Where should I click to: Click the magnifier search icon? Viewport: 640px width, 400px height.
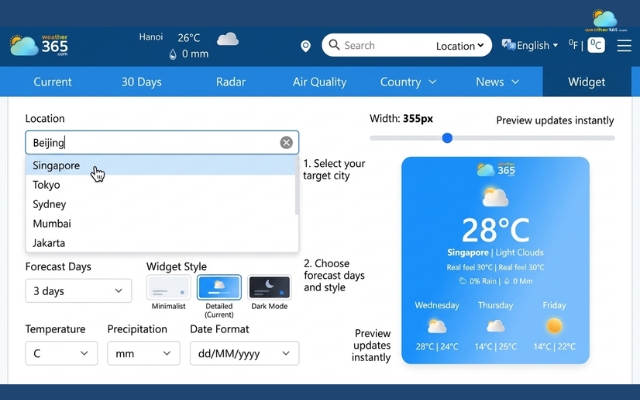click(334, 44)
